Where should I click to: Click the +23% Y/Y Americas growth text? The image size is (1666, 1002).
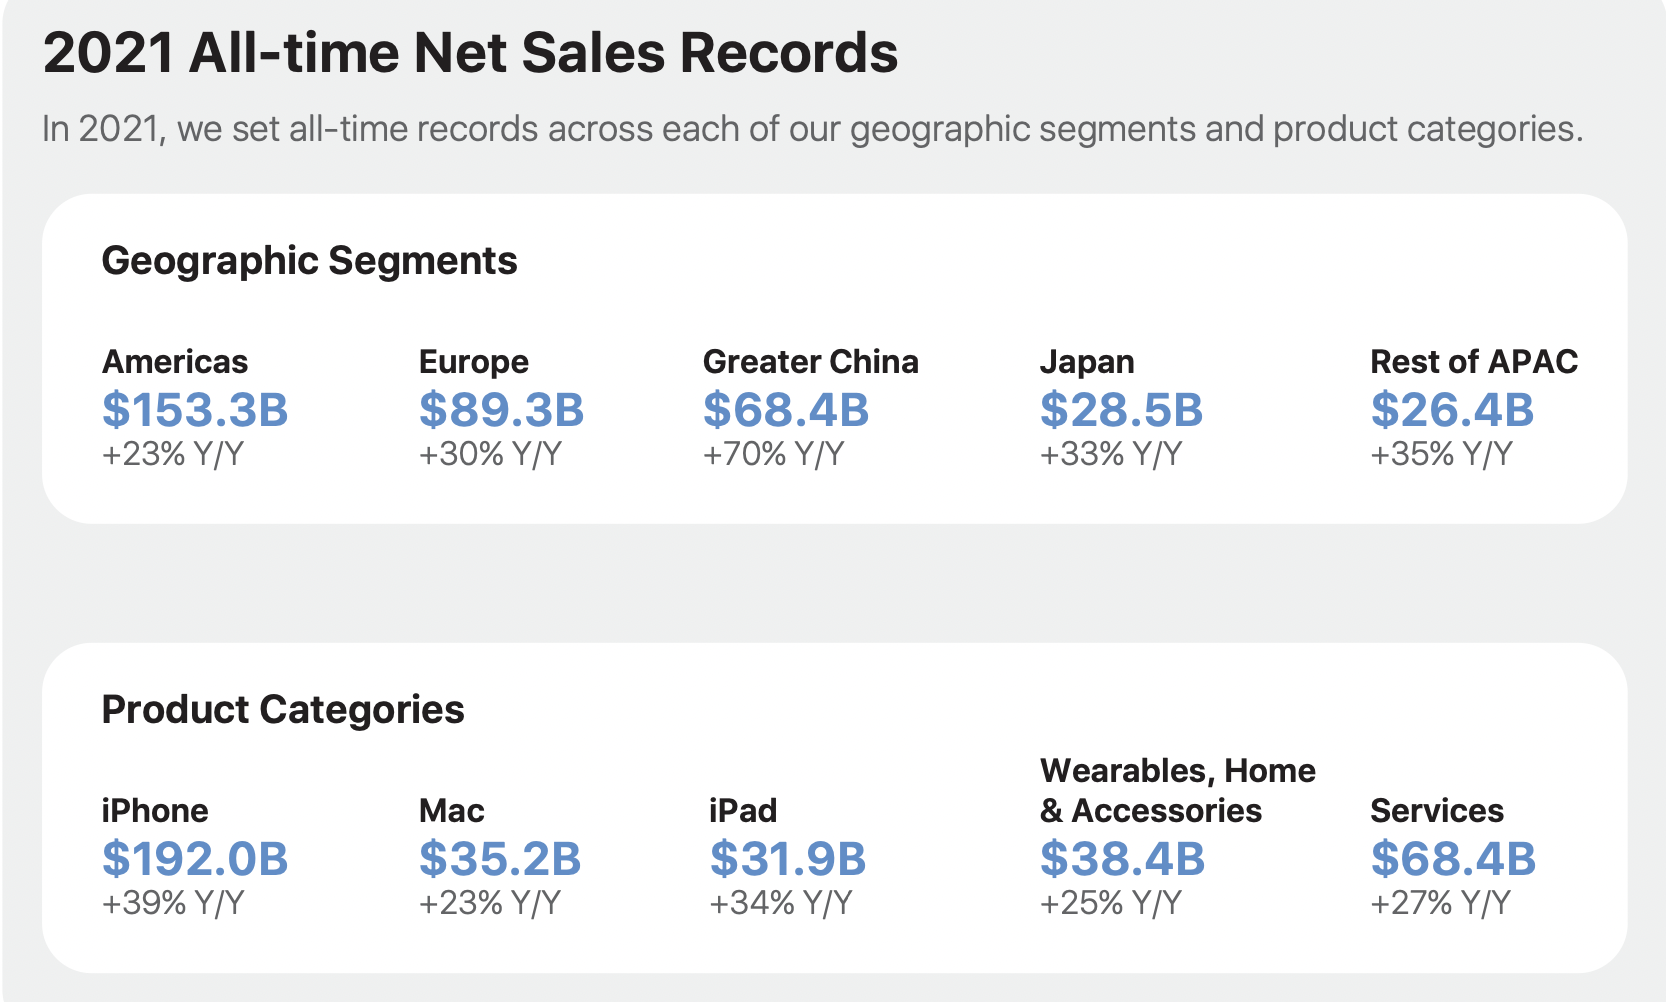(173, 454)
